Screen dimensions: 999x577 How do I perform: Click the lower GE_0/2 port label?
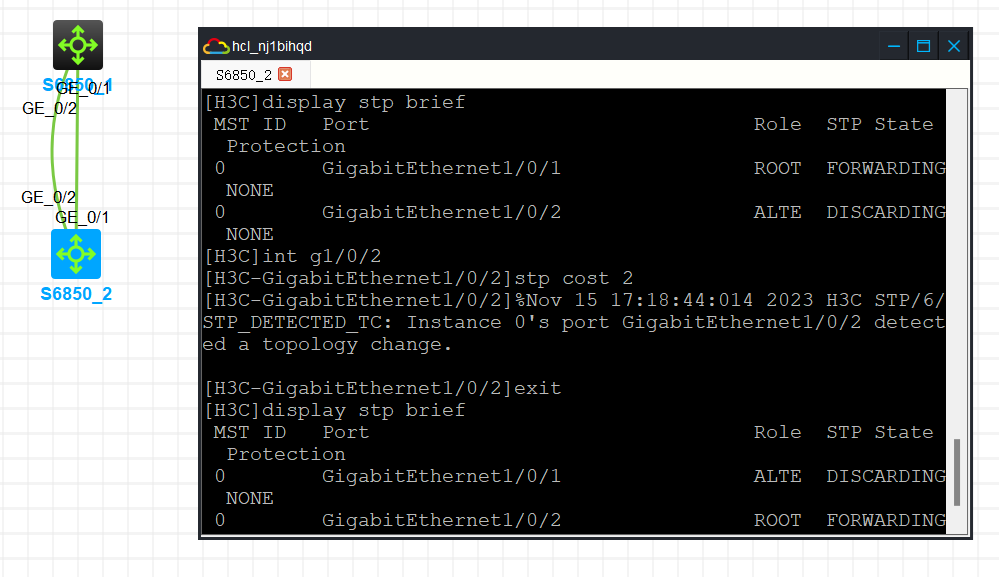49,197
